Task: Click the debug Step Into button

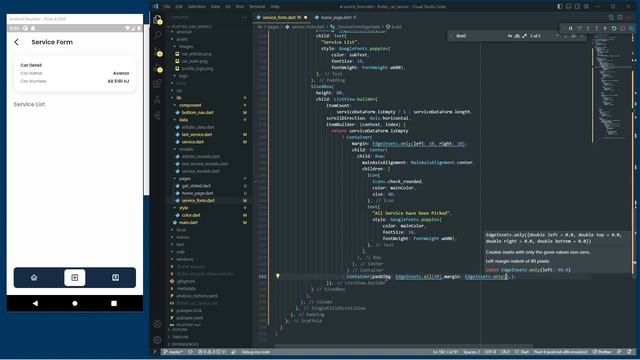Action: click(x=588, y=28)
